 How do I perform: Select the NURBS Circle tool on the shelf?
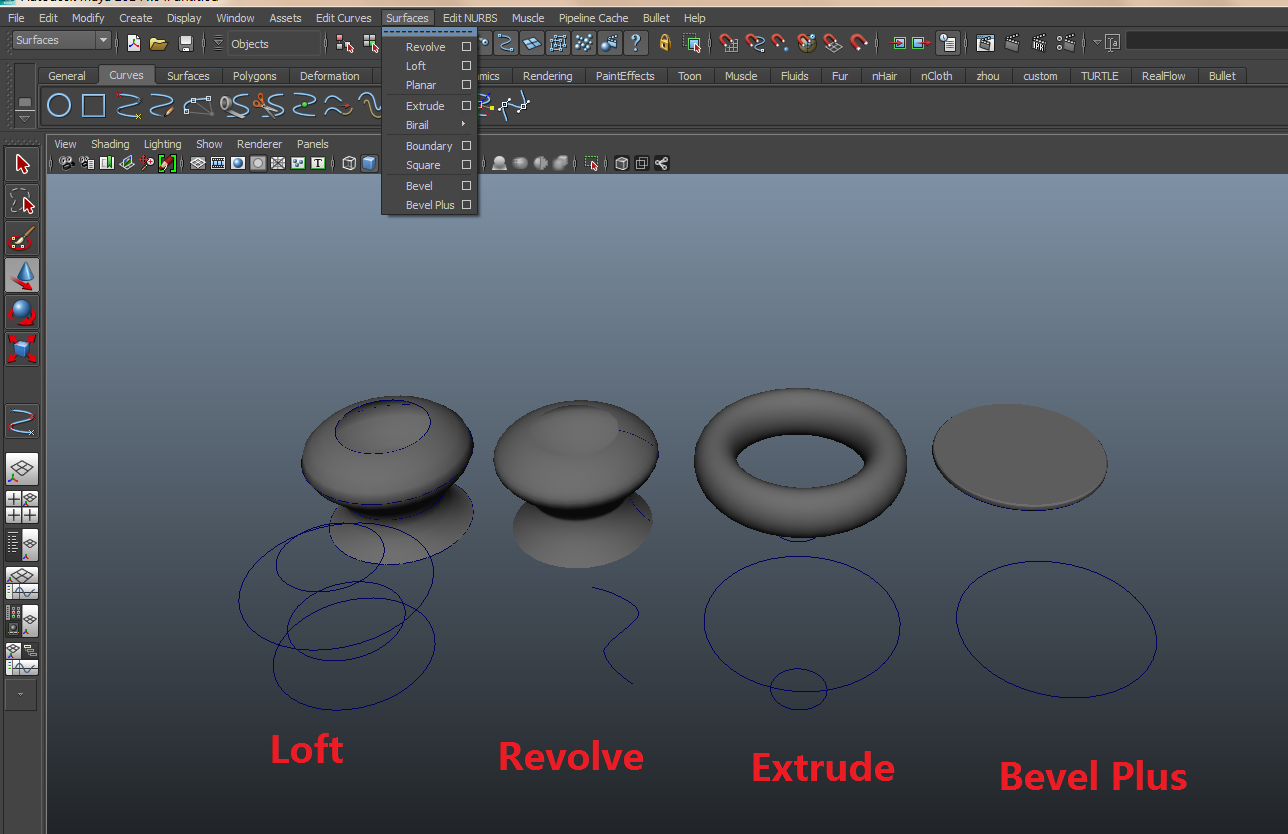pos(59,105)
